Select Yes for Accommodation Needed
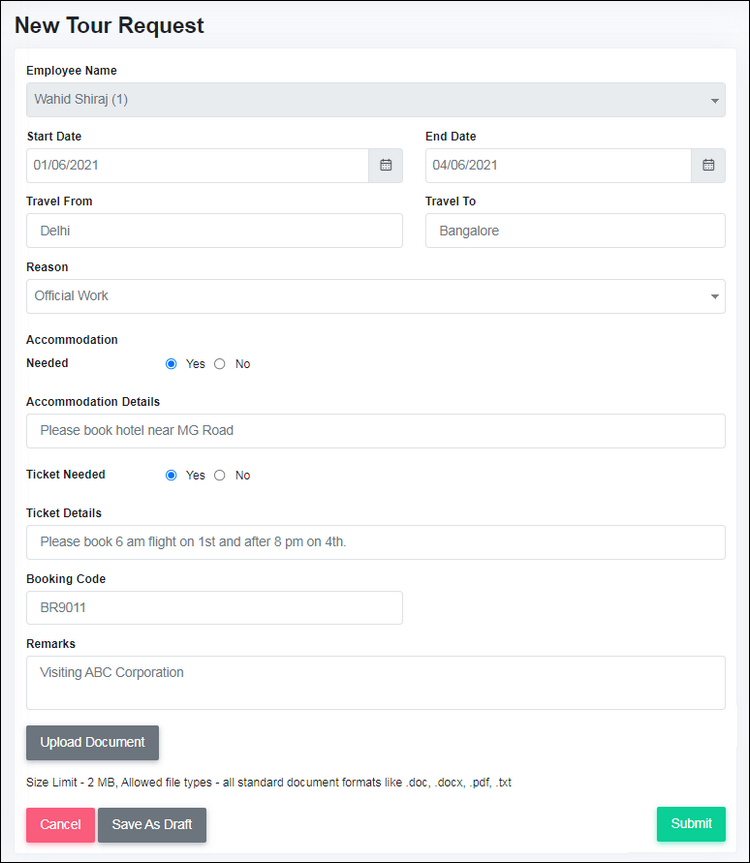The width and height of the screenshot is (750, 863). click(171, 364)
